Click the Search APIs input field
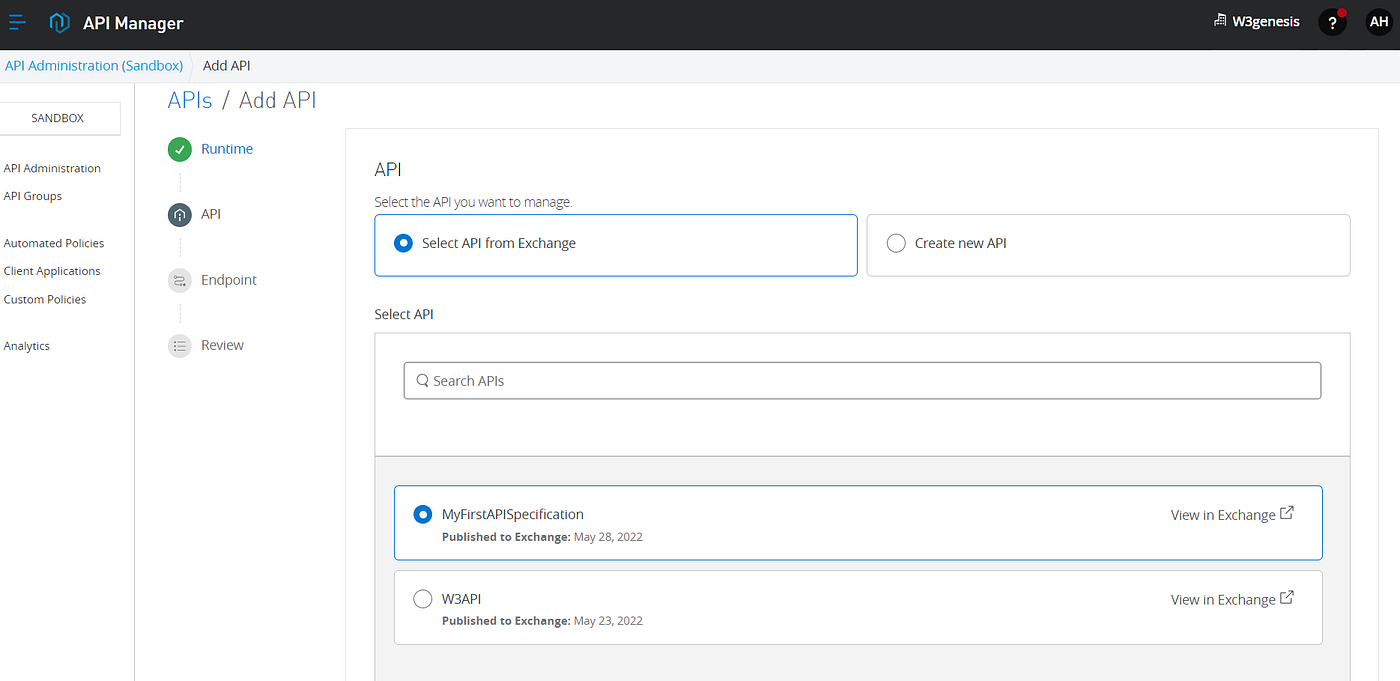Image resolution: width=1400 pixels, height=681 pixels. tap(862, 381)
